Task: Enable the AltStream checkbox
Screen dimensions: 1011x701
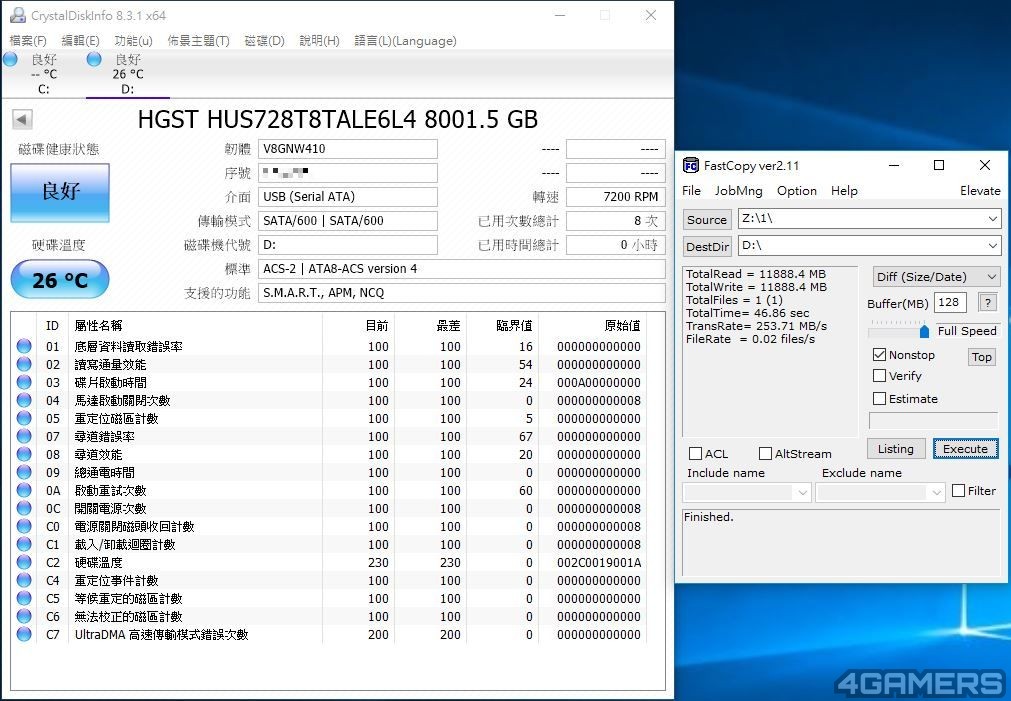Action: click(765, 453)
